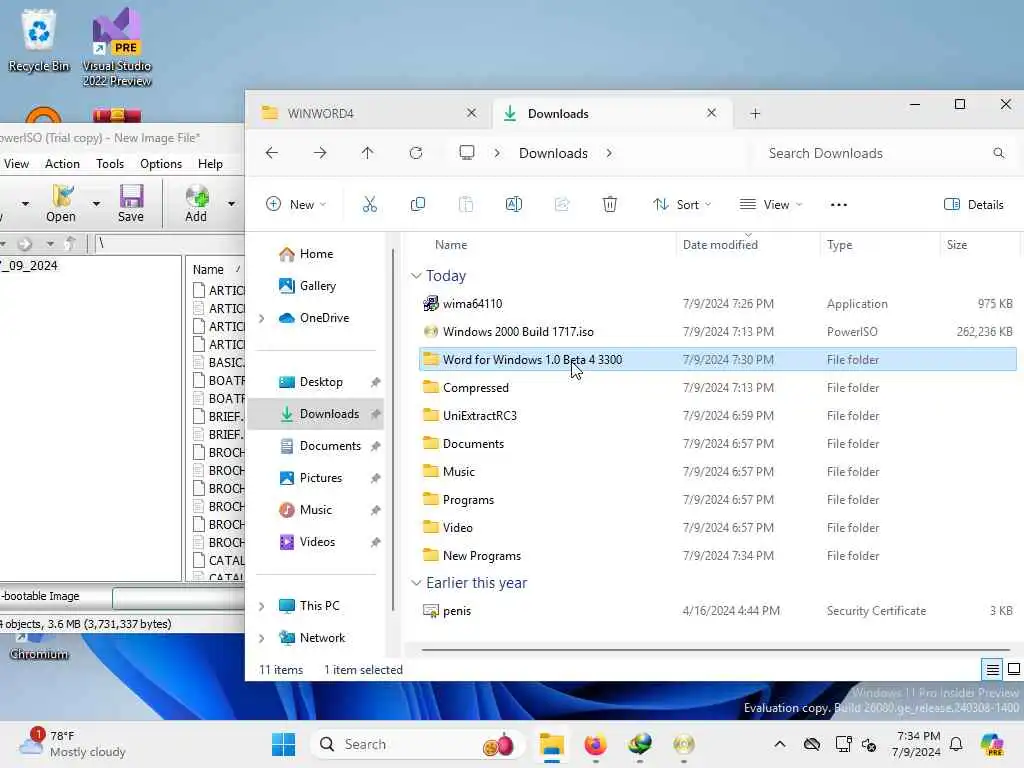
Task: Click the horizontal scrollbar in file list
Action: pyautogui.click(x=714, y=650)
